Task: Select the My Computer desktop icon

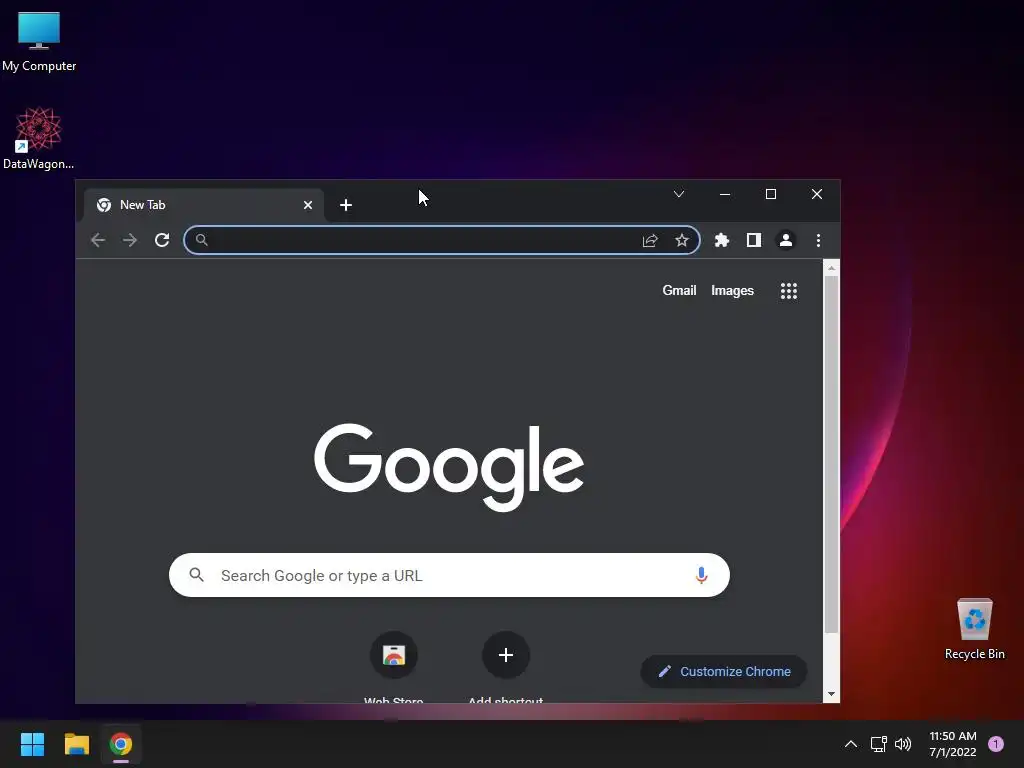Action: (x=39, y=41)
